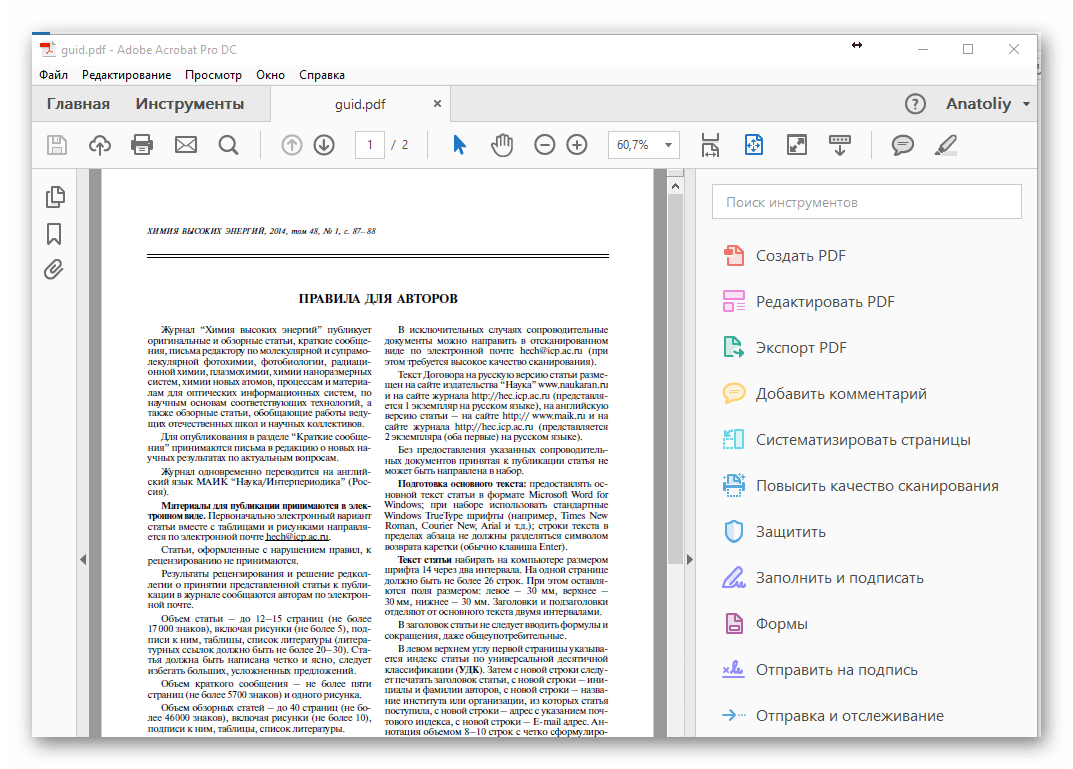The image size is (1073, 769).
Task: Select Экспорт PDF in tools list
Action: tap(800, 348)
